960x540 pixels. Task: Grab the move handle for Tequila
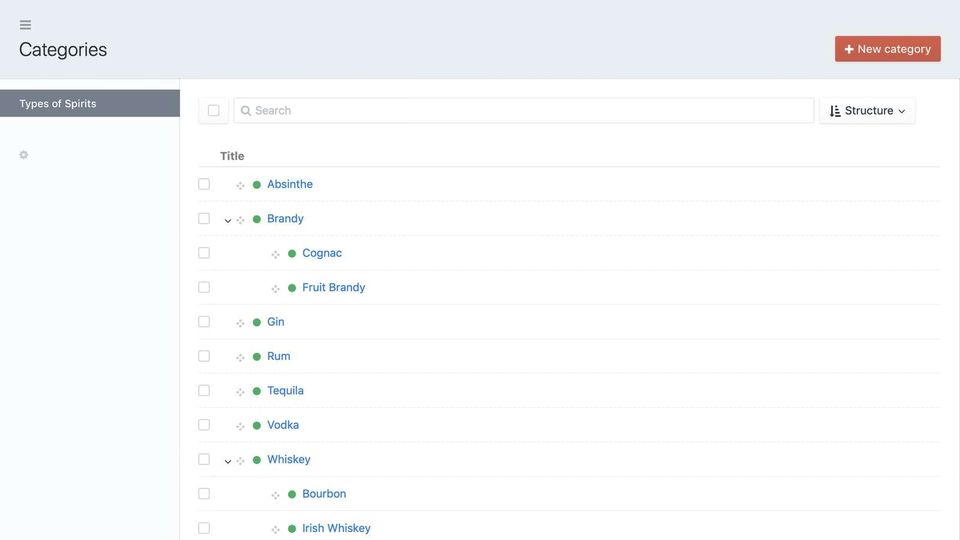(240, 391)
